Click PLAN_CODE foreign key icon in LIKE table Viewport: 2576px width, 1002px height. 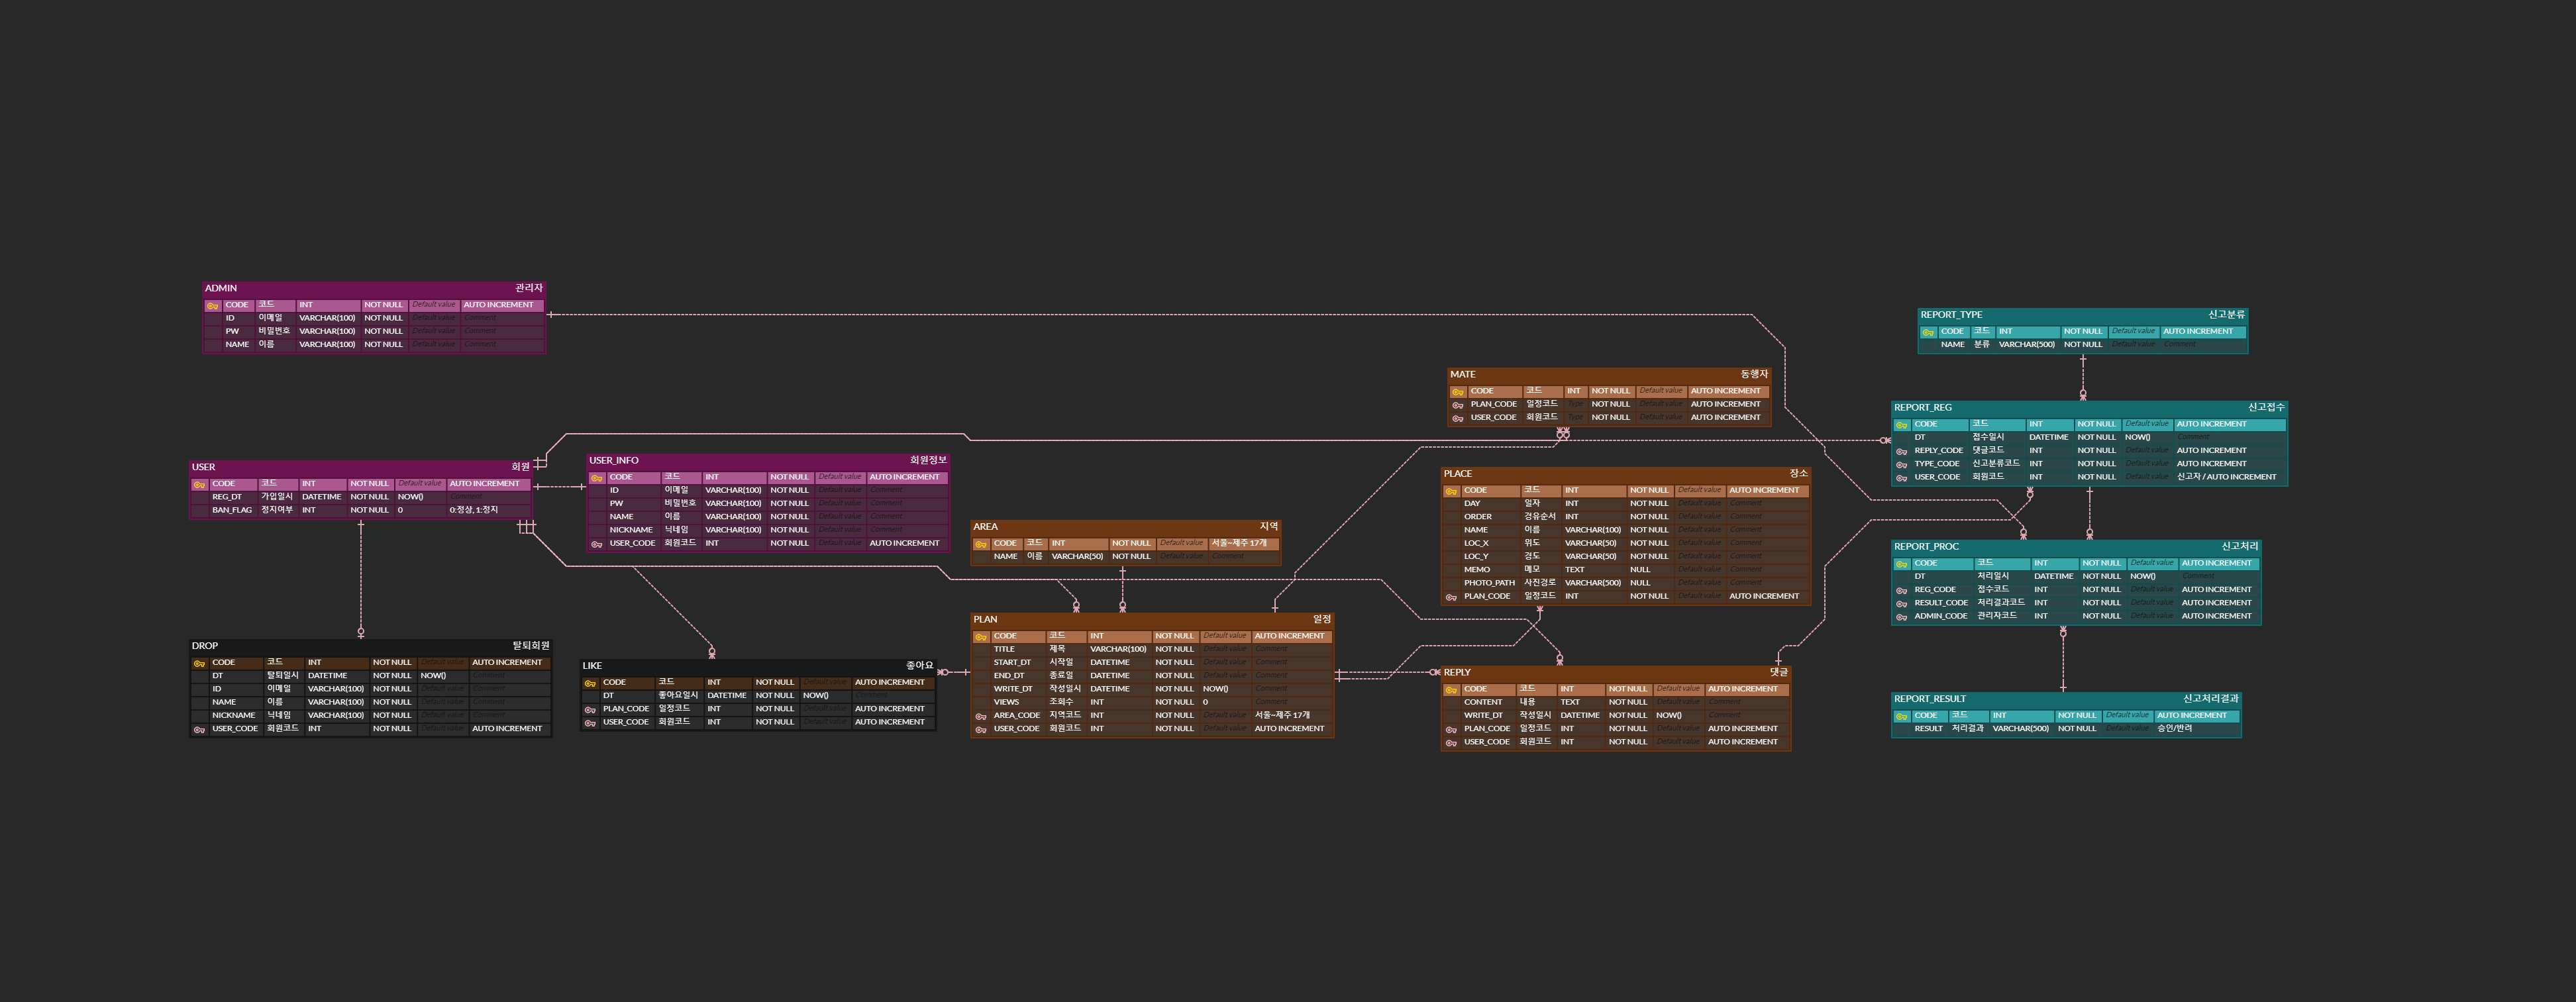tap(590, 709)
